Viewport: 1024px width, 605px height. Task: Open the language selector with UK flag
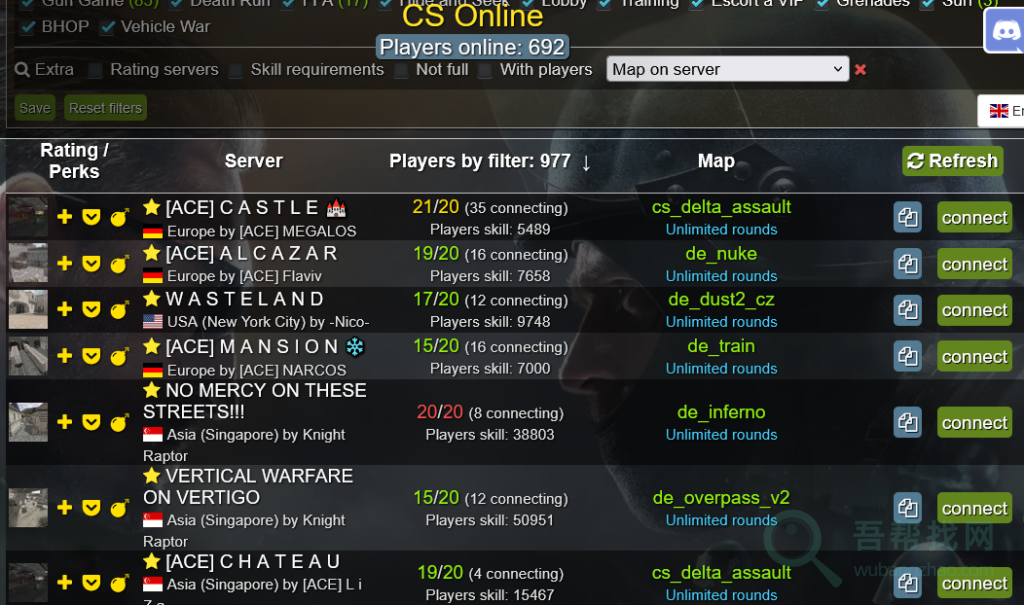tap(1001, 111)
